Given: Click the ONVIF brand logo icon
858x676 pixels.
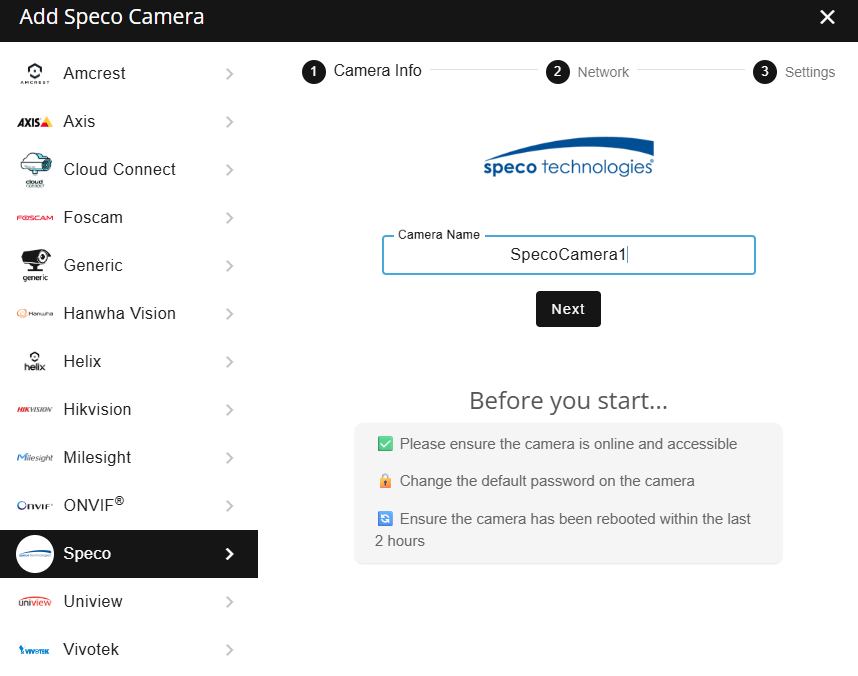Looking at the screenshot, I should 35,506.
